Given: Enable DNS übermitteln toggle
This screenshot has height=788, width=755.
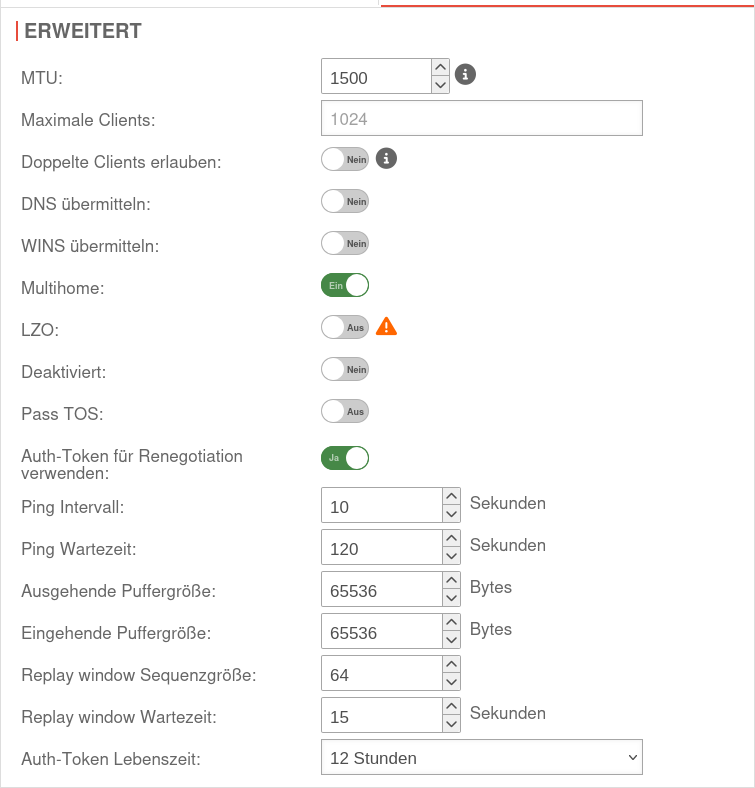Looking at the screenshot, I should (345, 201).
